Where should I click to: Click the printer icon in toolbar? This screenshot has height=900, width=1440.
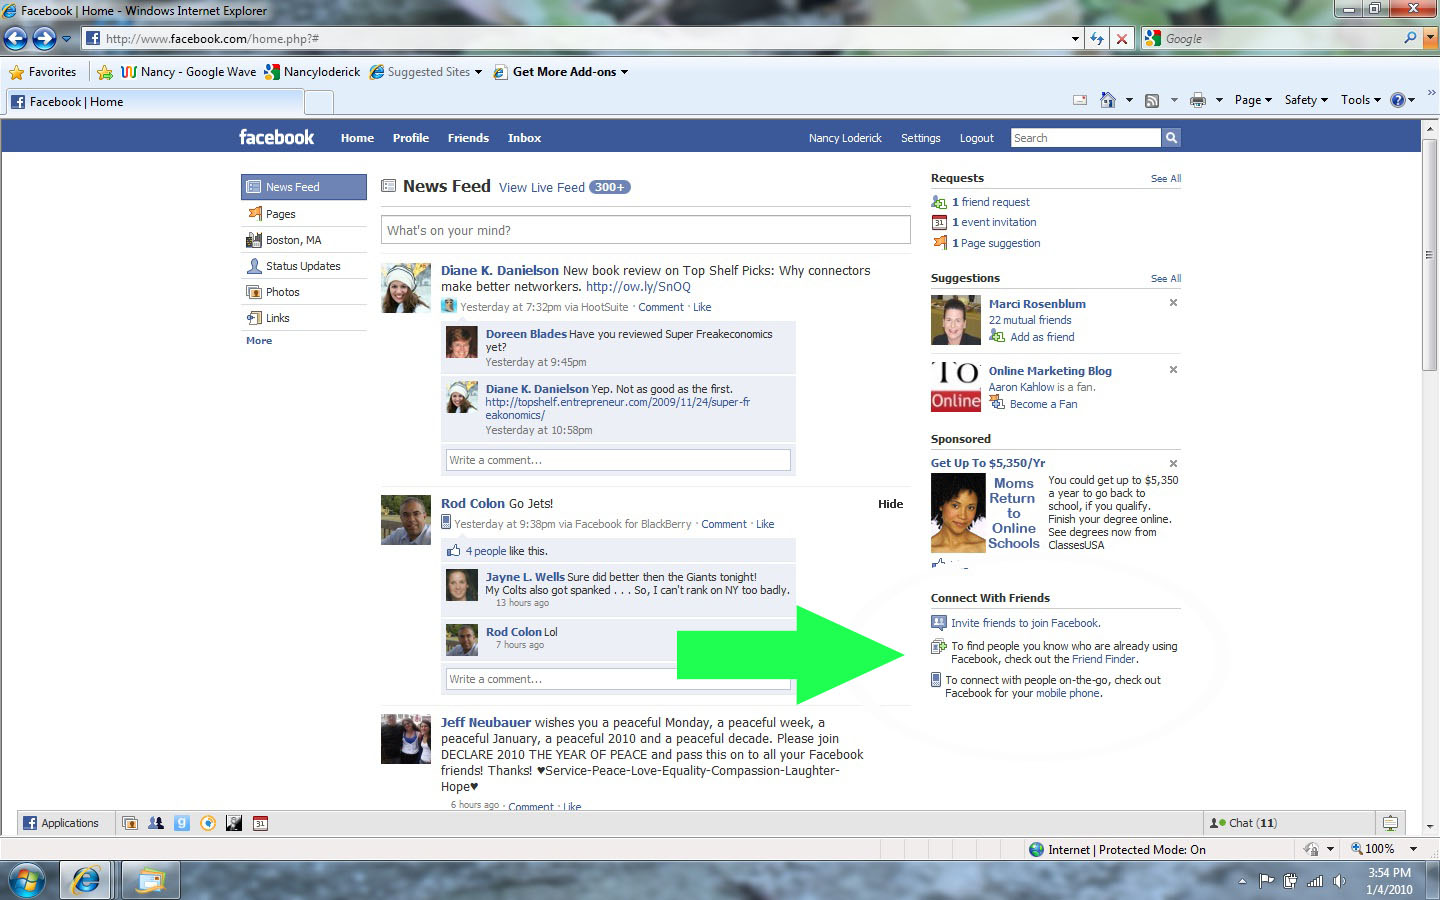[x=1197, y=100]
